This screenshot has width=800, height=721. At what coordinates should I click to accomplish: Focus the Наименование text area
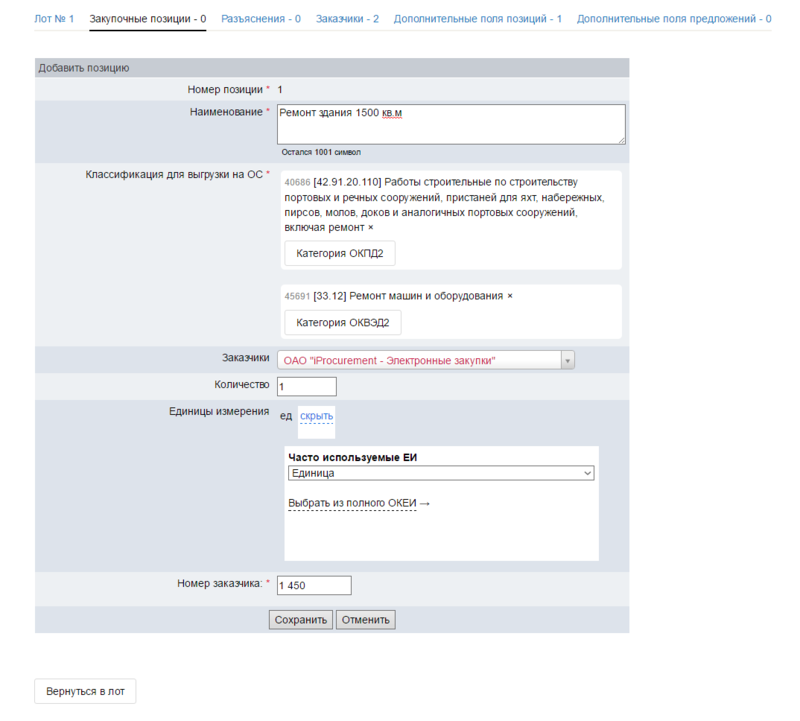coord(450,124)
